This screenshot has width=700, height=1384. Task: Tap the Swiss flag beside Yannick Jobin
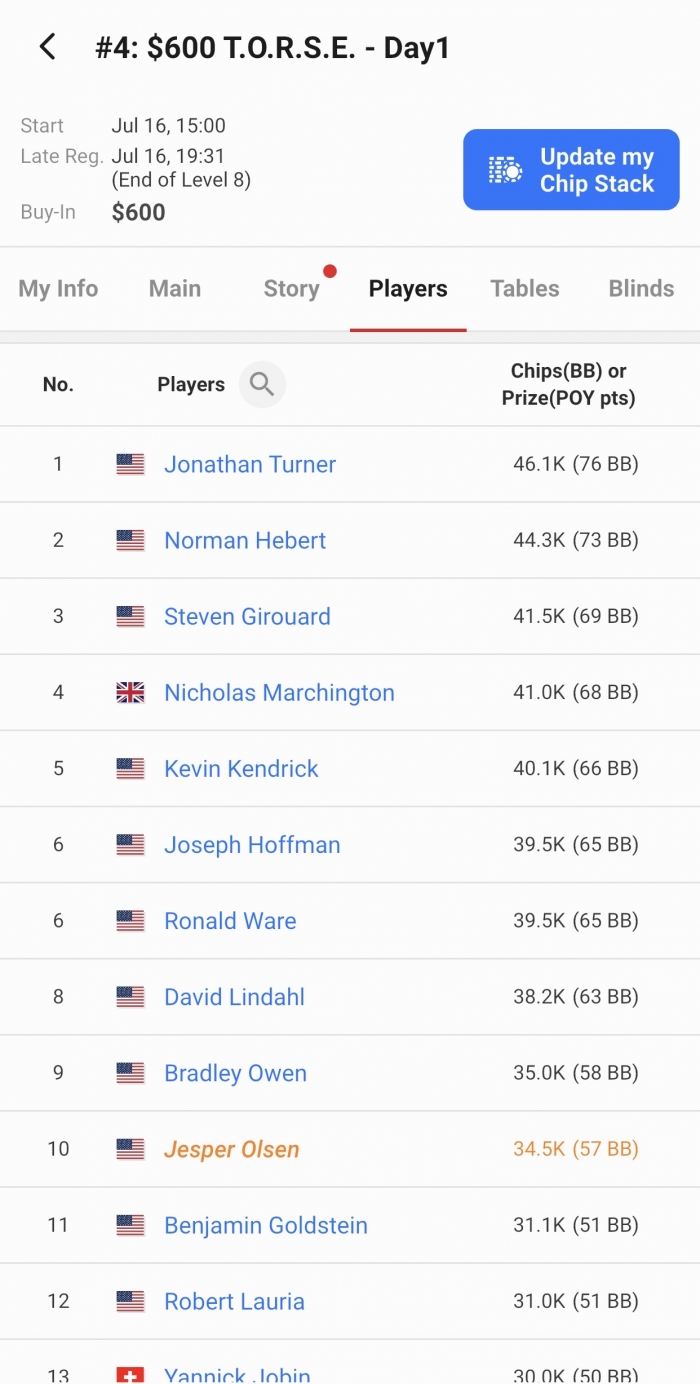coord(130,1375)
